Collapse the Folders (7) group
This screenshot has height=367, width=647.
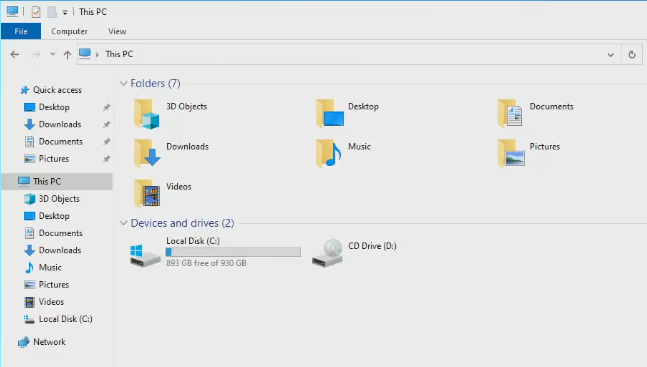click(123, 83)
